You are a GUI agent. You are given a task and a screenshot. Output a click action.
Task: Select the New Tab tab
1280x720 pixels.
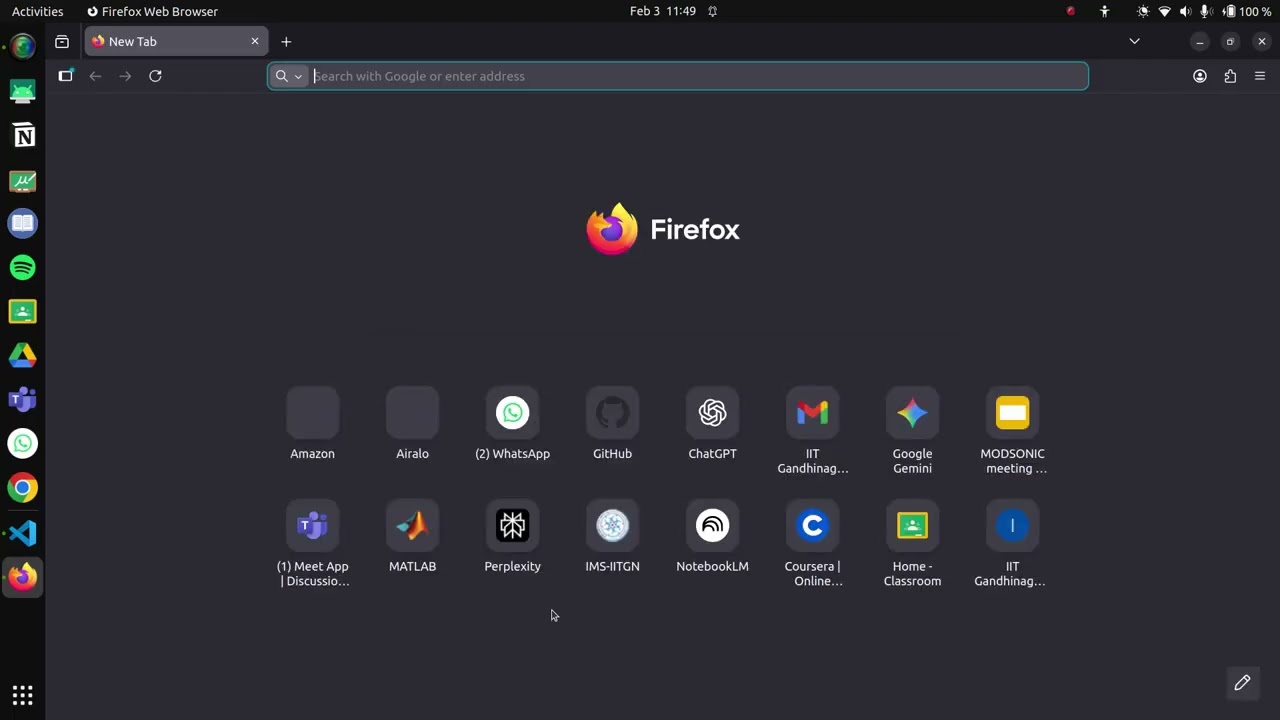pos(175,42)
